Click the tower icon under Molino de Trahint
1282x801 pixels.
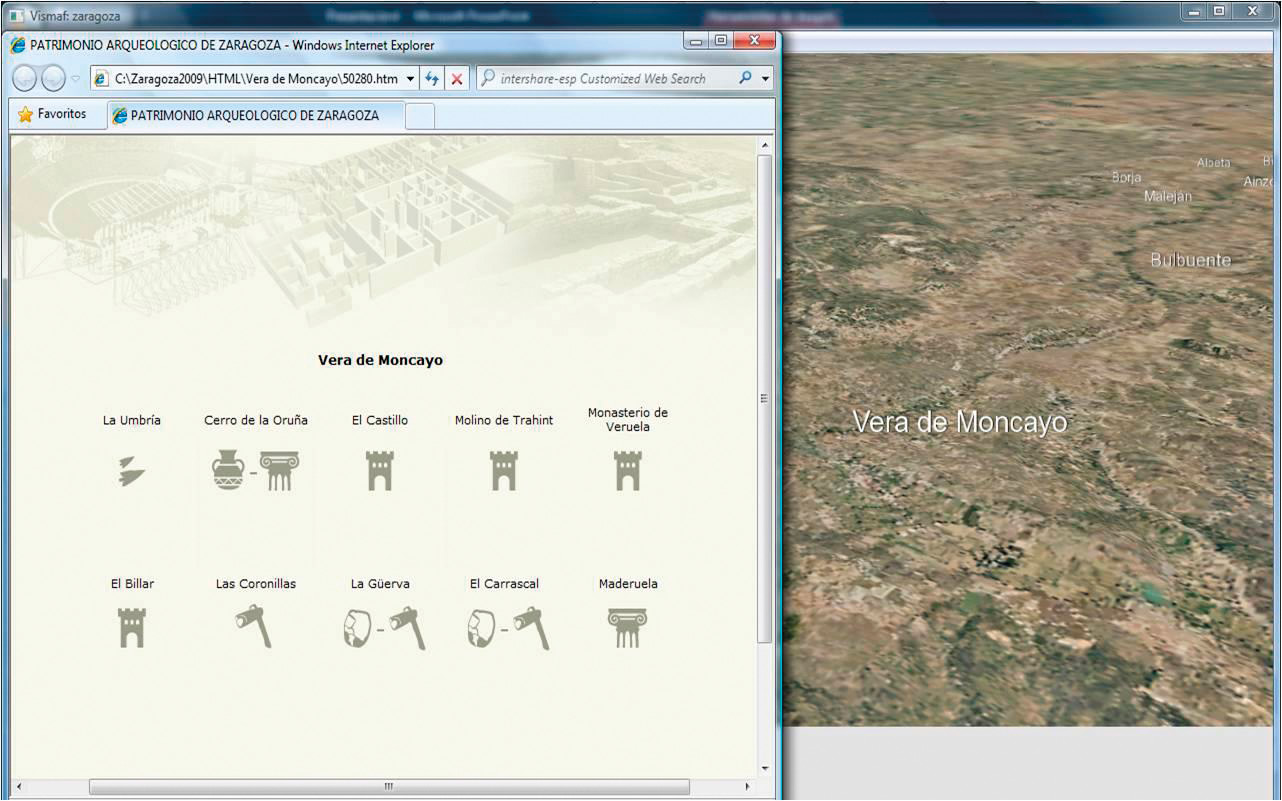tap(504, 470)
